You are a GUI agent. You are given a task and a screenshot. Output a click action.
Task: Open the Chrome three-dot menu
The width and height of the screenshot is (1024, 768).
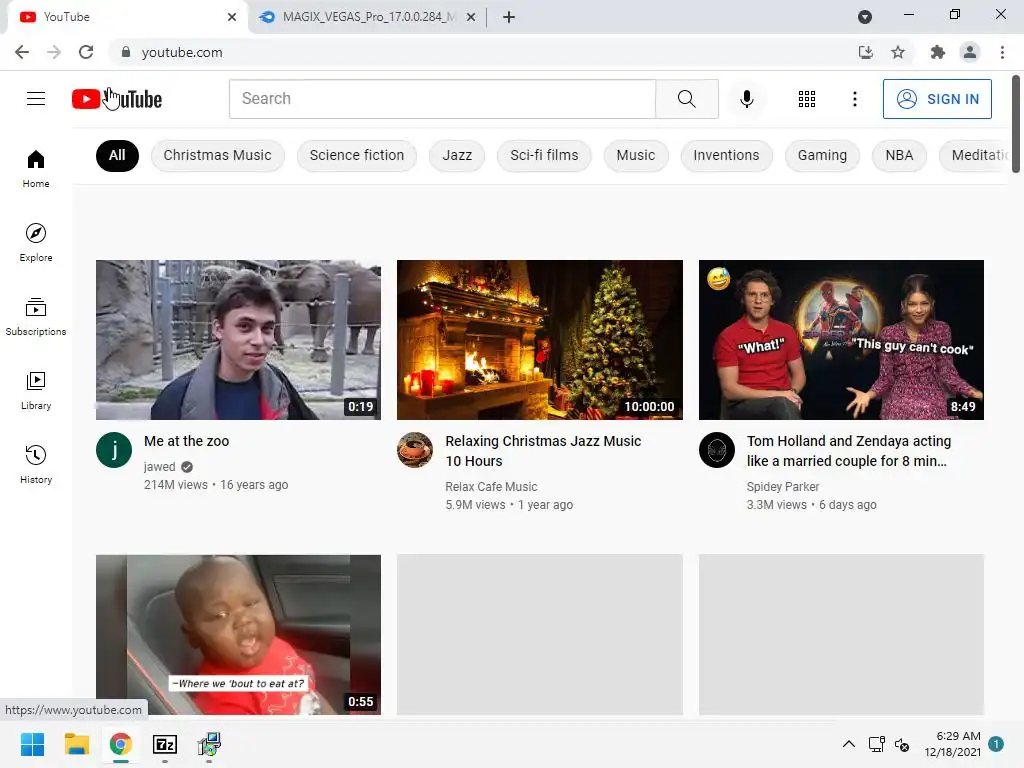(x=1002, y=52)
